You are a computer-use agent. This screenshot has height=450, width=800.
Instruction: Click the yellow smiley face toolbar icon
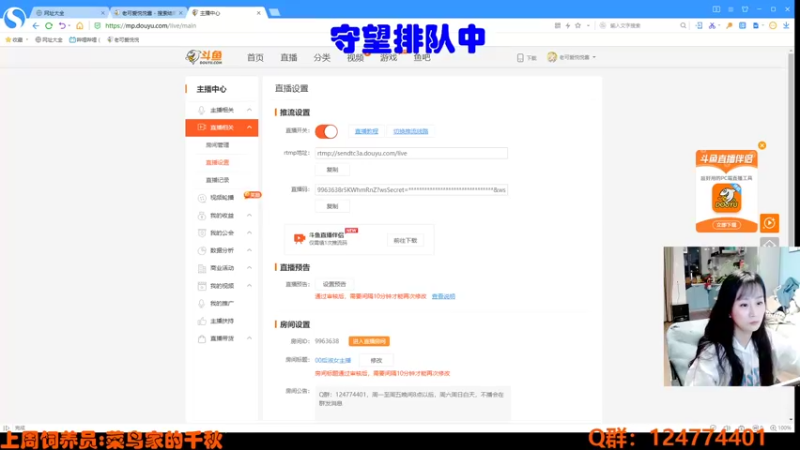coord(773,26)
